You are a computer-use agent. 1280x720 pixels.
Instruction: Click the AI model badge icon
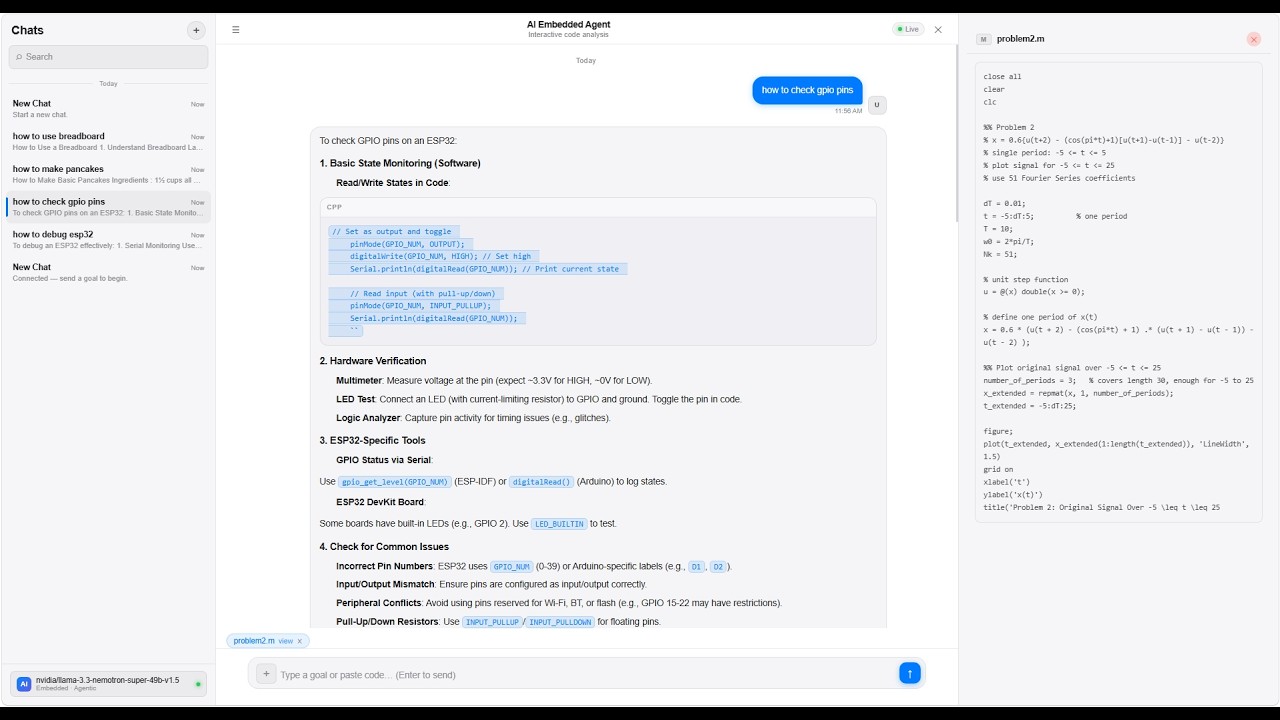24,684
